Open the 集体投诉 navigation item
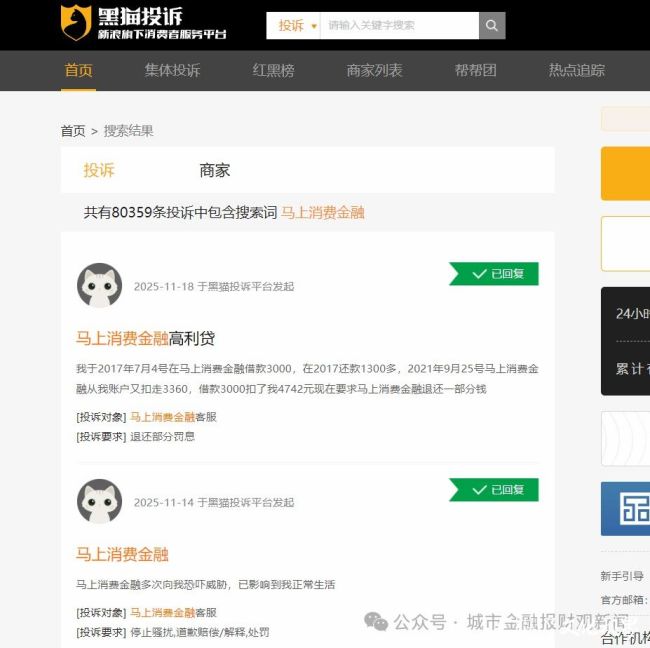The height and width of the screenshot is (648, 650). coord(172,70)
